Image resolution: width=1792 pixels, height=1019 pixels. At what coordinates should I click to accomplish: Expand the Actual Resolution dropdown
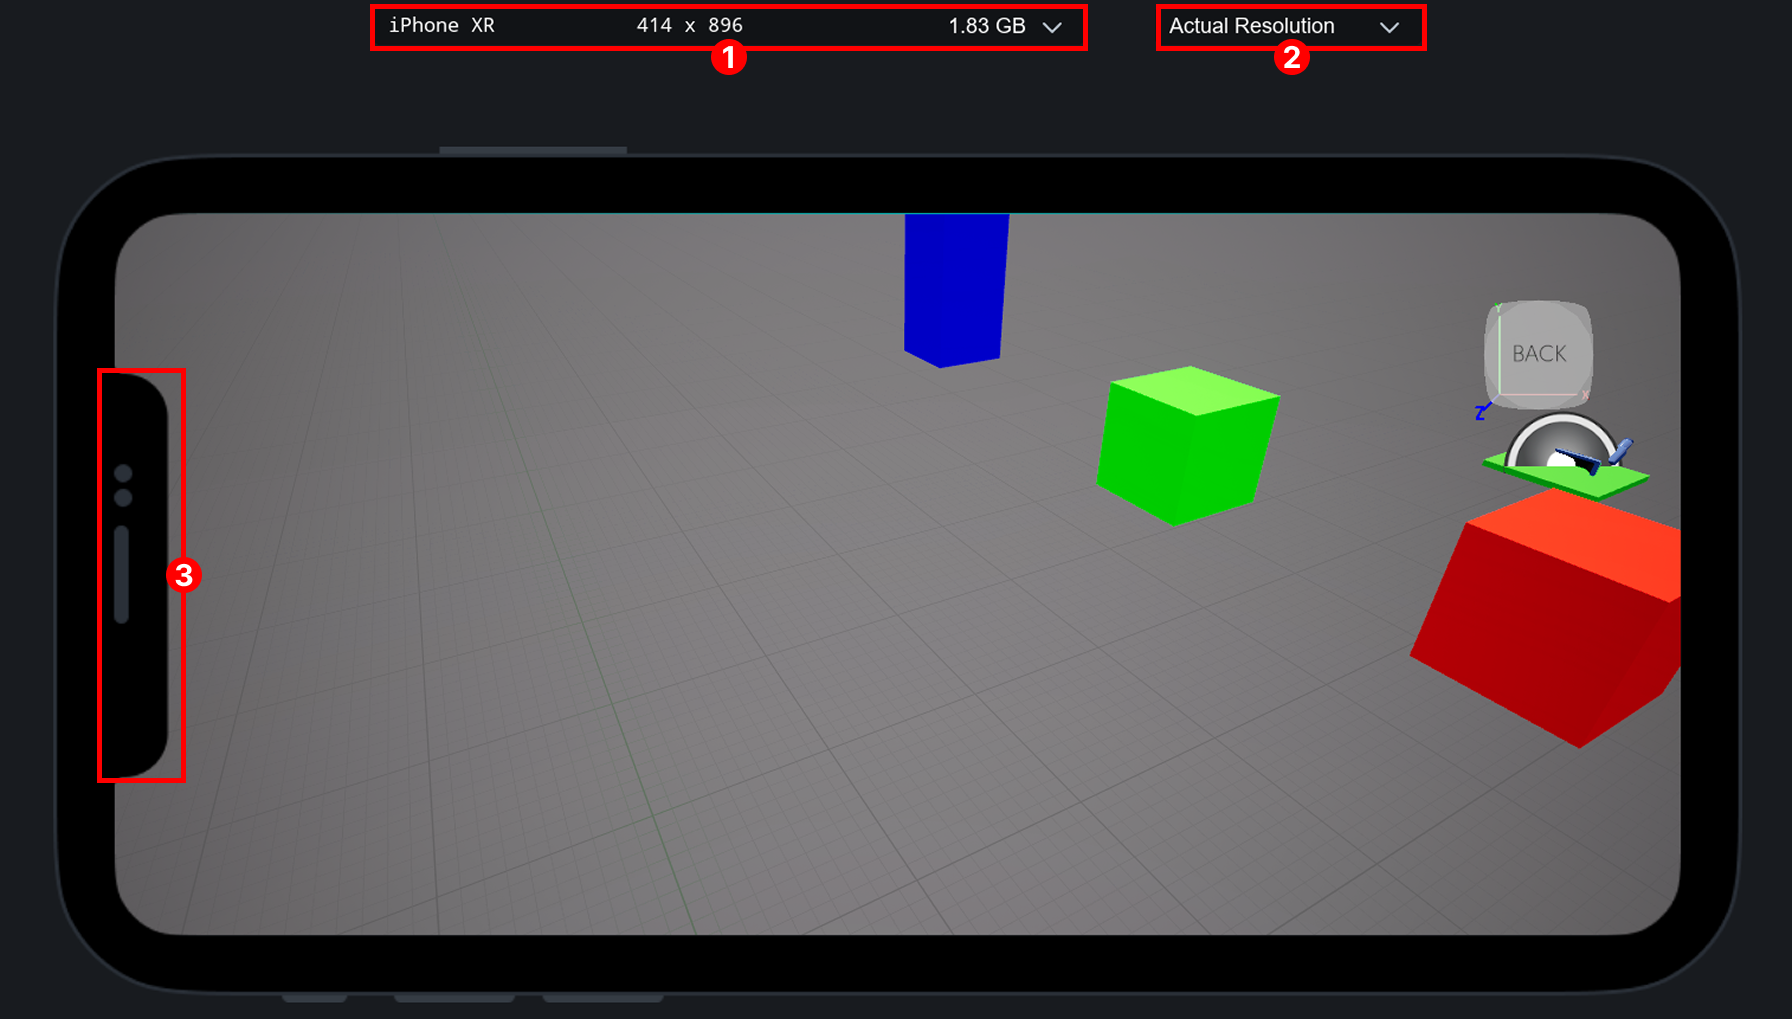[x=1252, y=27]
